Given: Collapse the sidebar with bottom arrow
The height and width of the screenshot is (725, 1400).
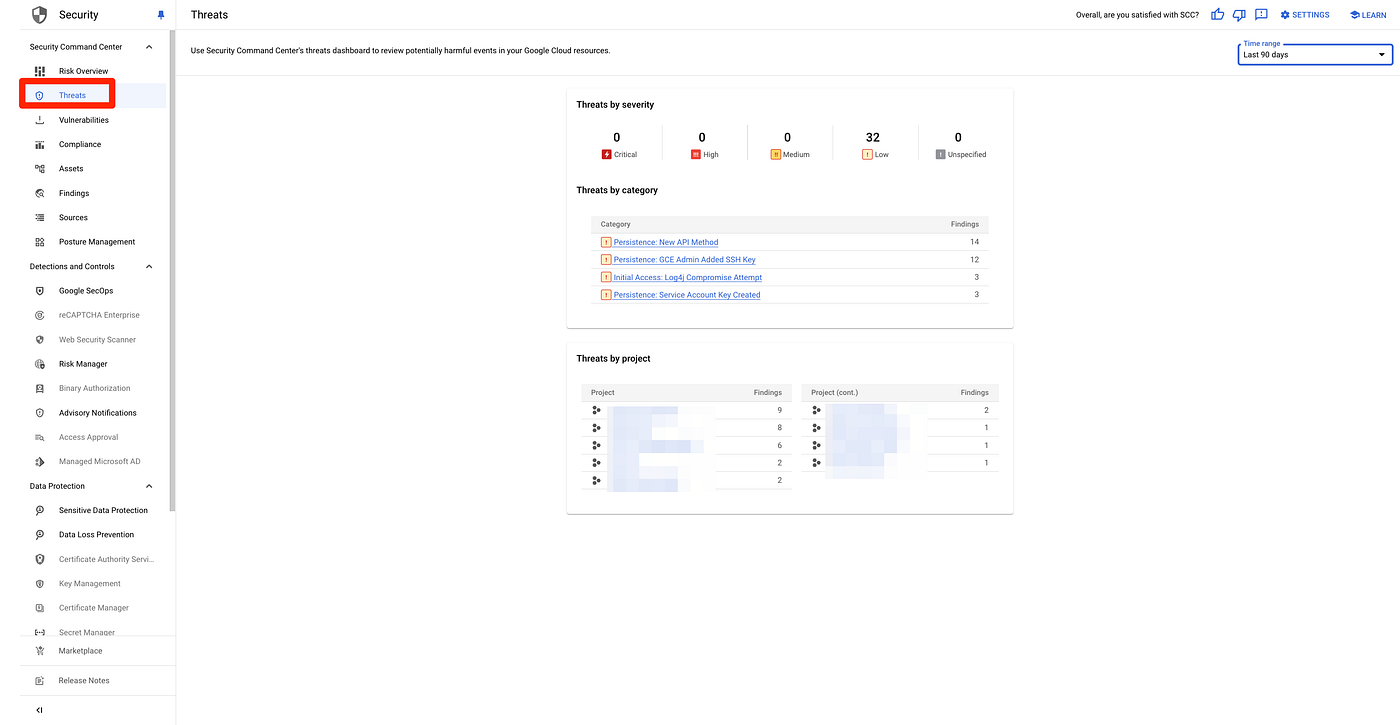Looking at the screenshot, I should point(39,710).
